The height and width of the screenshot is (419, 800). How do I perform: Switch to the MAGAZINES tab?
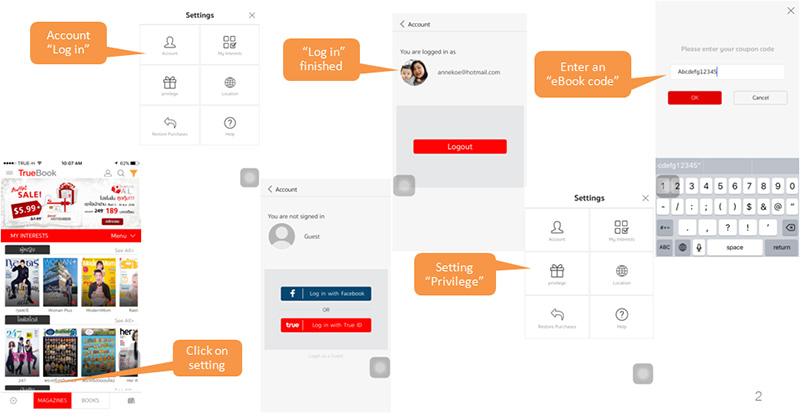[x=52, y=400]
